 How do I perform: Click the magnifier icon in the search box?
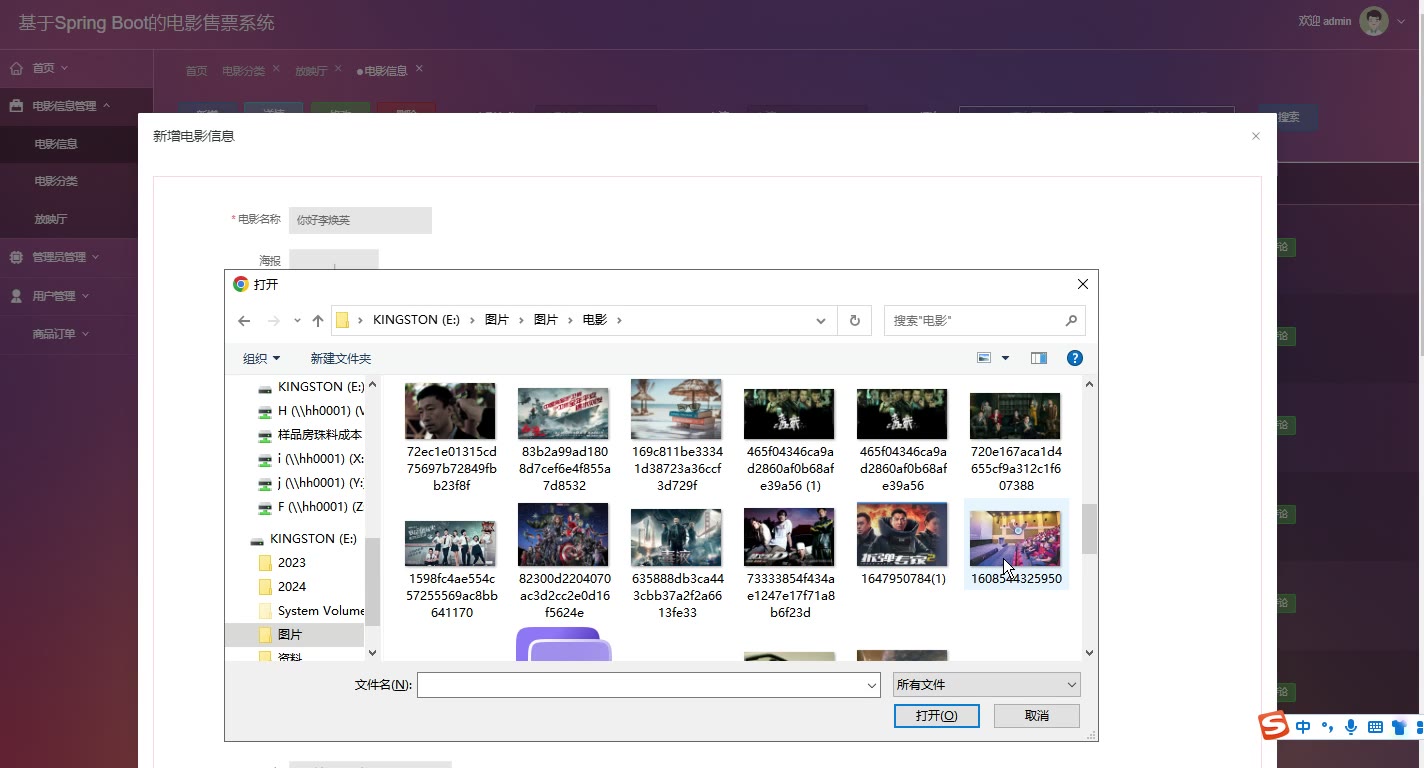coord(1071,320)
